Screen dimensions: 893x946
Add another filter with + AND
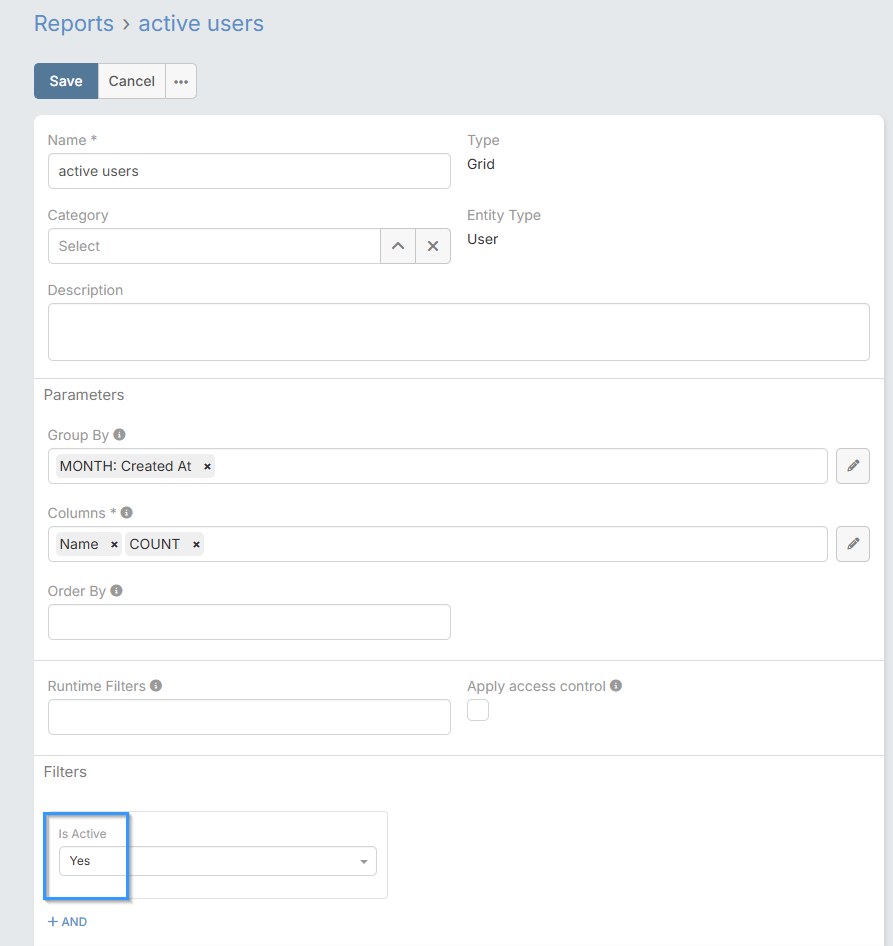pyautogui.click(x=67, y=922)
